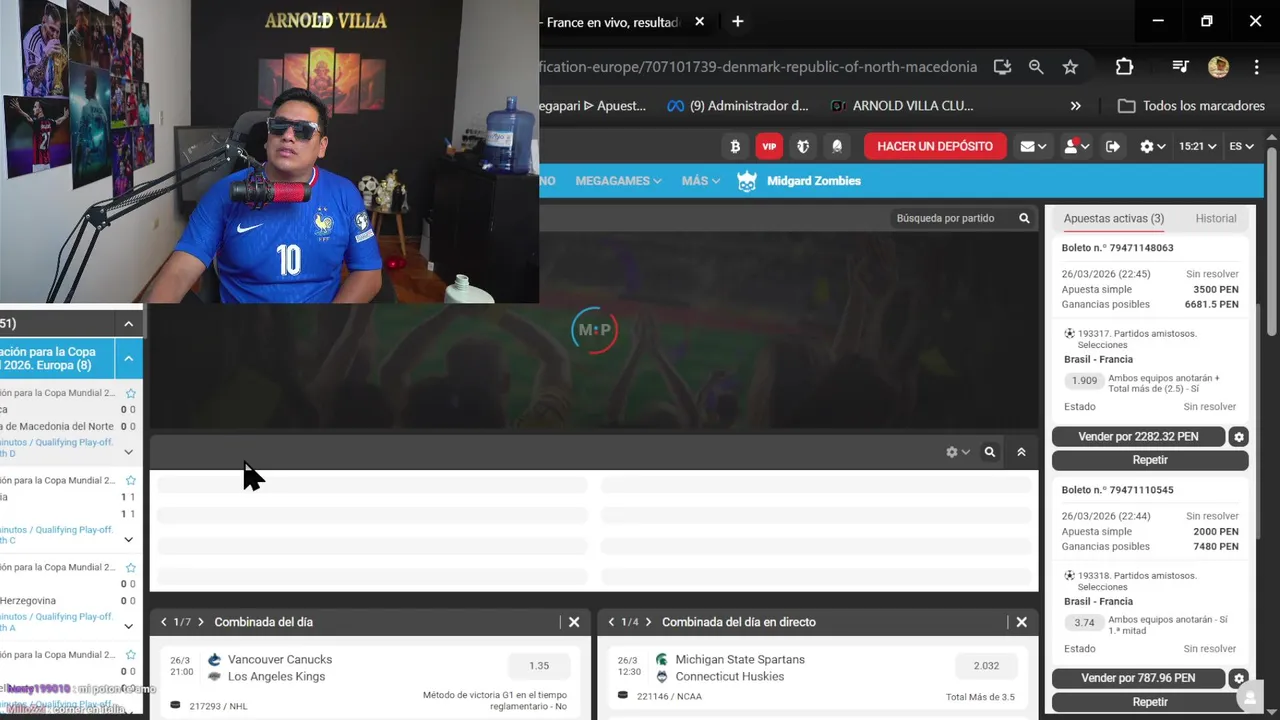1280x720 pixels.
Task: Click Vender por 2282.32 PEN button
Action: click(1138, 437)
